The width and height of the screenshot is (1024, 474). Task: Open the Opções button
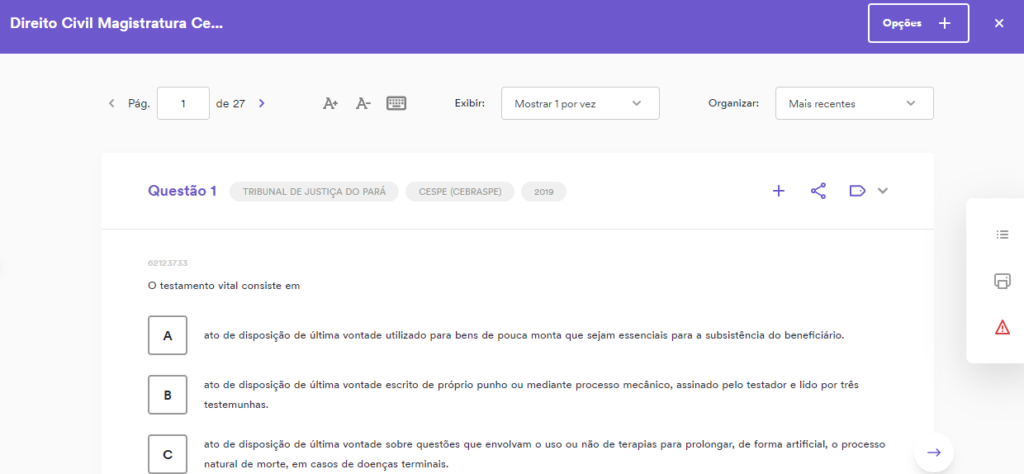click(x=918, y=24)
